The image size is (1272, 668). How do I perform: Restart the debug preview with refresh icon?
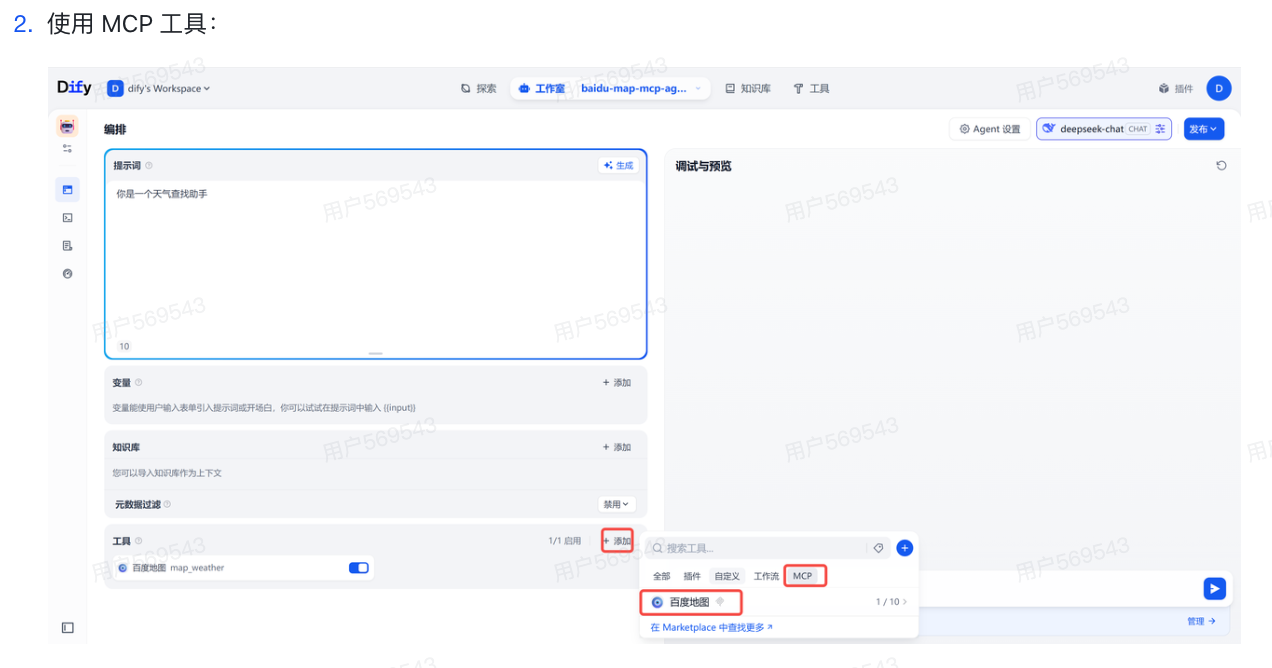coord(1221,165)
